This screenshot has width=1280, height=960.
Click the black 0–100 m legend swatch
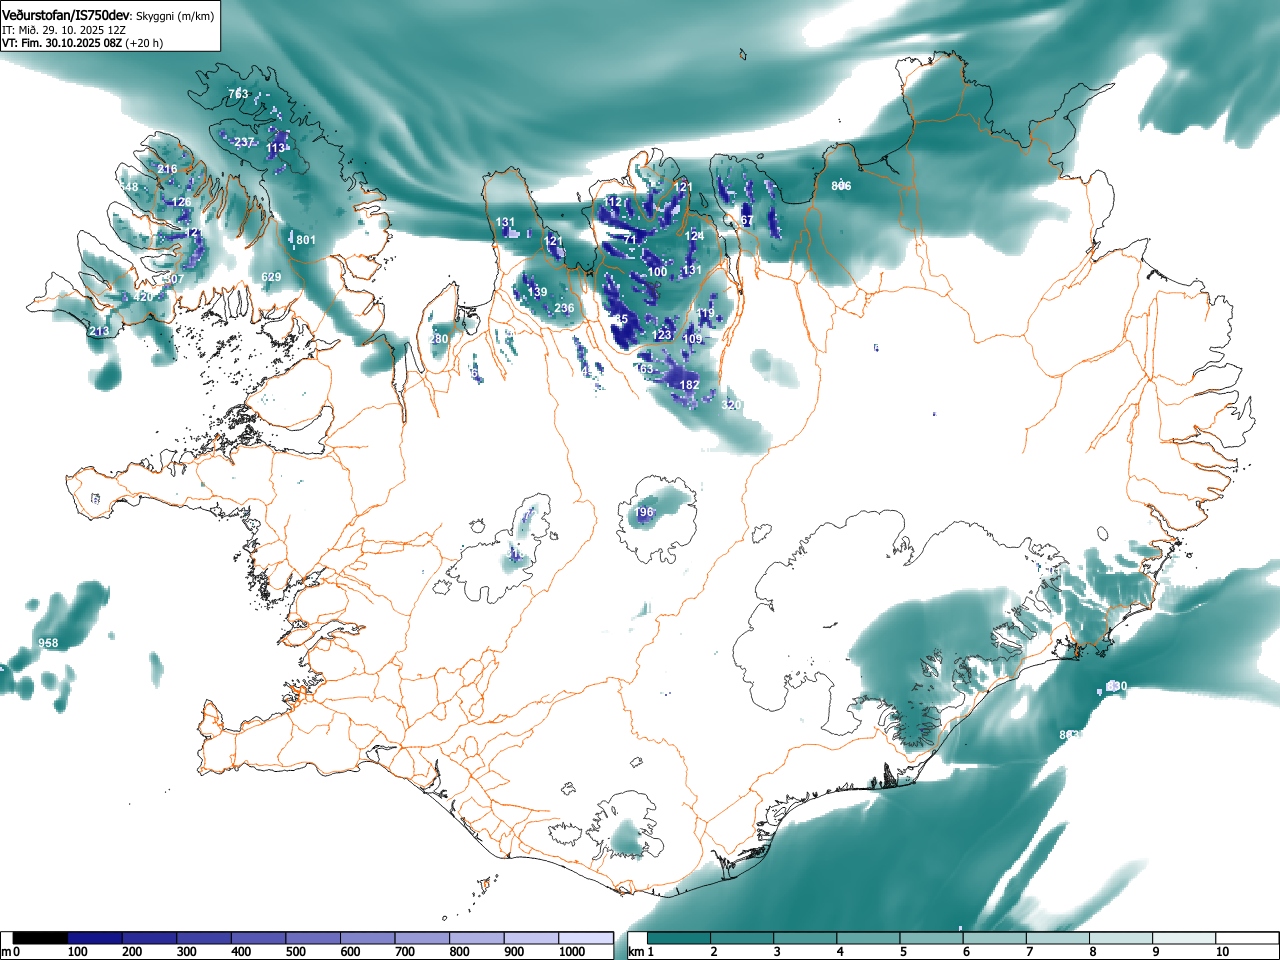pyautogui.click(x=41, y=938)
